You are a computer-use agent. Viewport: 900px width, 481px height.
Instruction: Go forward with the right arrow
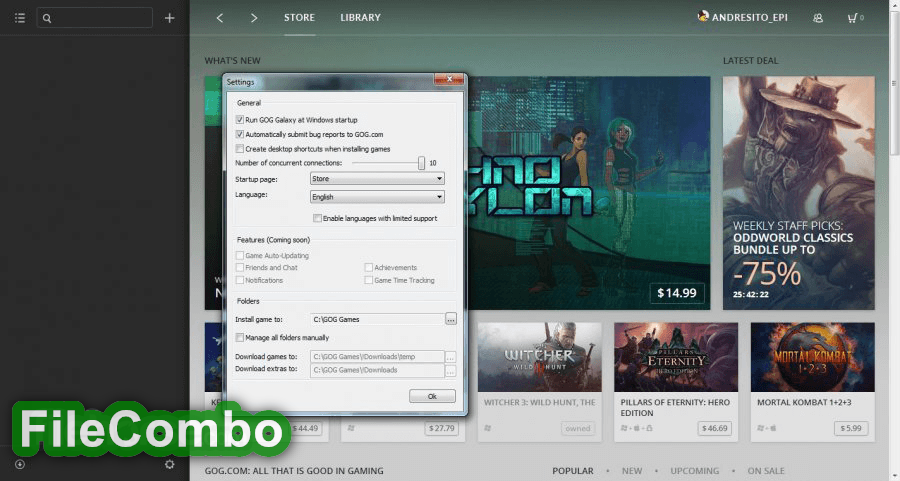(x=254, y=18)
